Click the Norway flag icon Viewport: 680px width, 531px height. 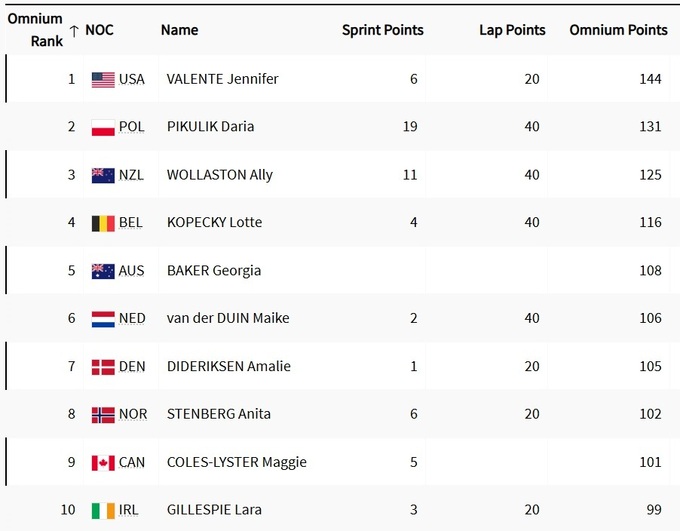(103, 415)
